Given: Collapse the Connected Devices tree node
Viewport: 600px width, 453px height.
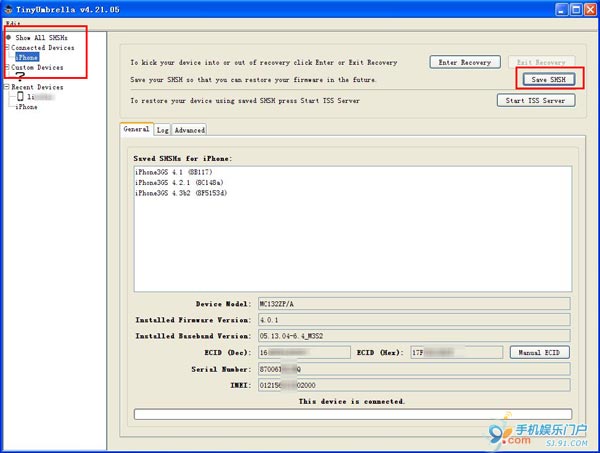Looking at the screenshot, I should pyautogui.click(x=7, y=47).
